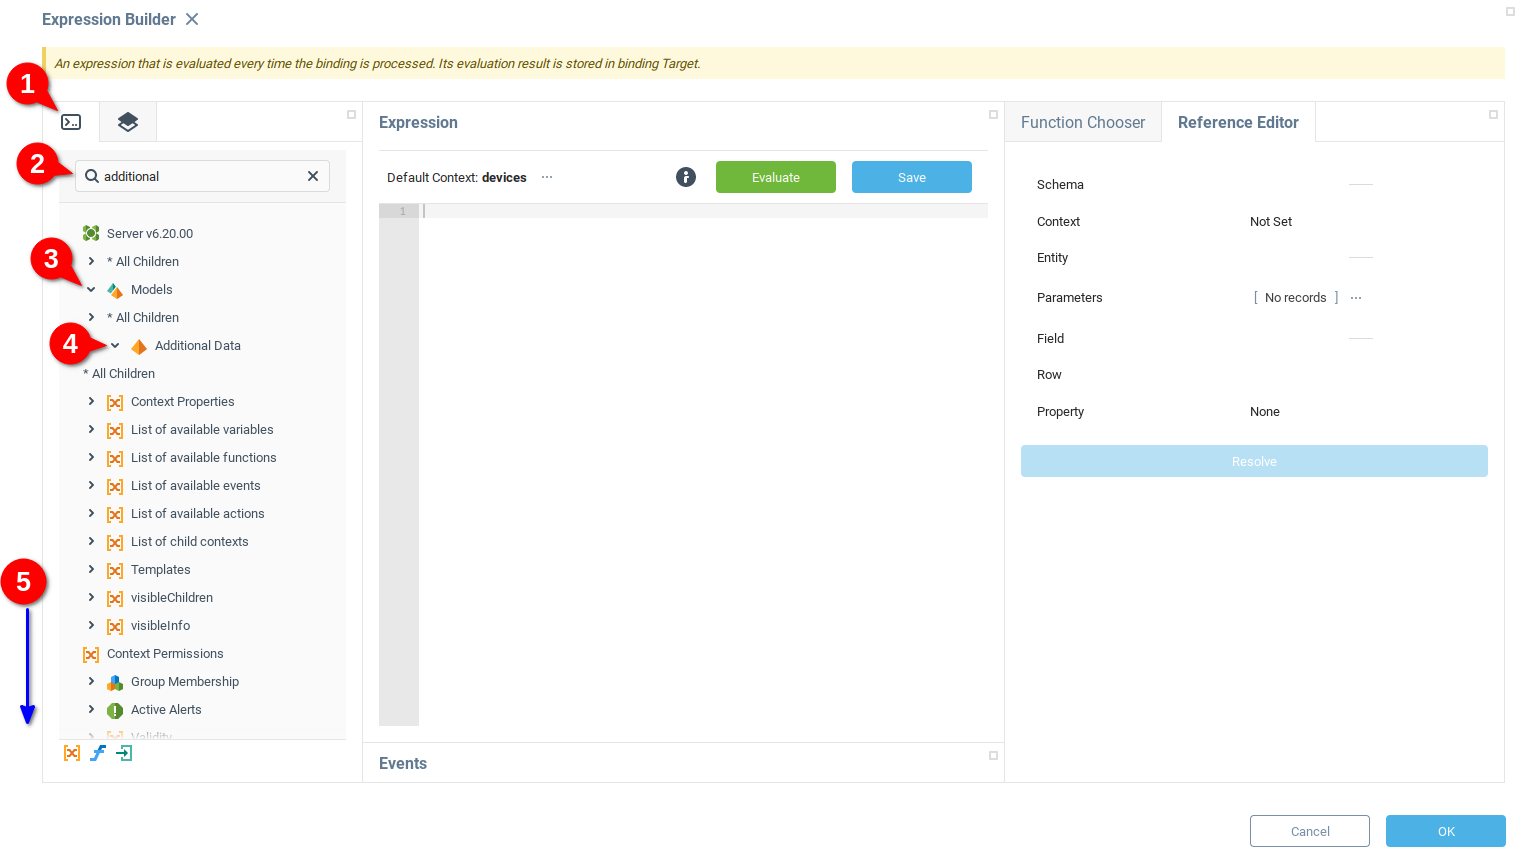Click the 'devices' default context name
Screen dimensions: 1519x854
click(x=504, y=178)
